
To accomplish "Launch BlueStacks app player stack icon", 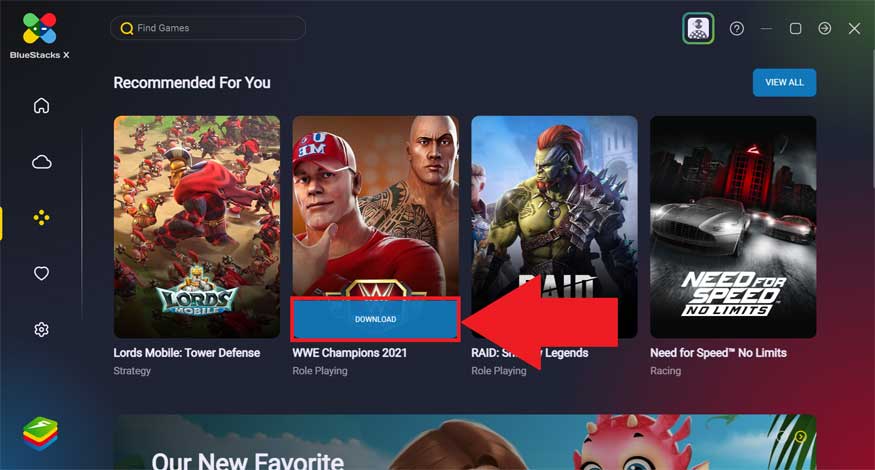I will click(40, 433).
